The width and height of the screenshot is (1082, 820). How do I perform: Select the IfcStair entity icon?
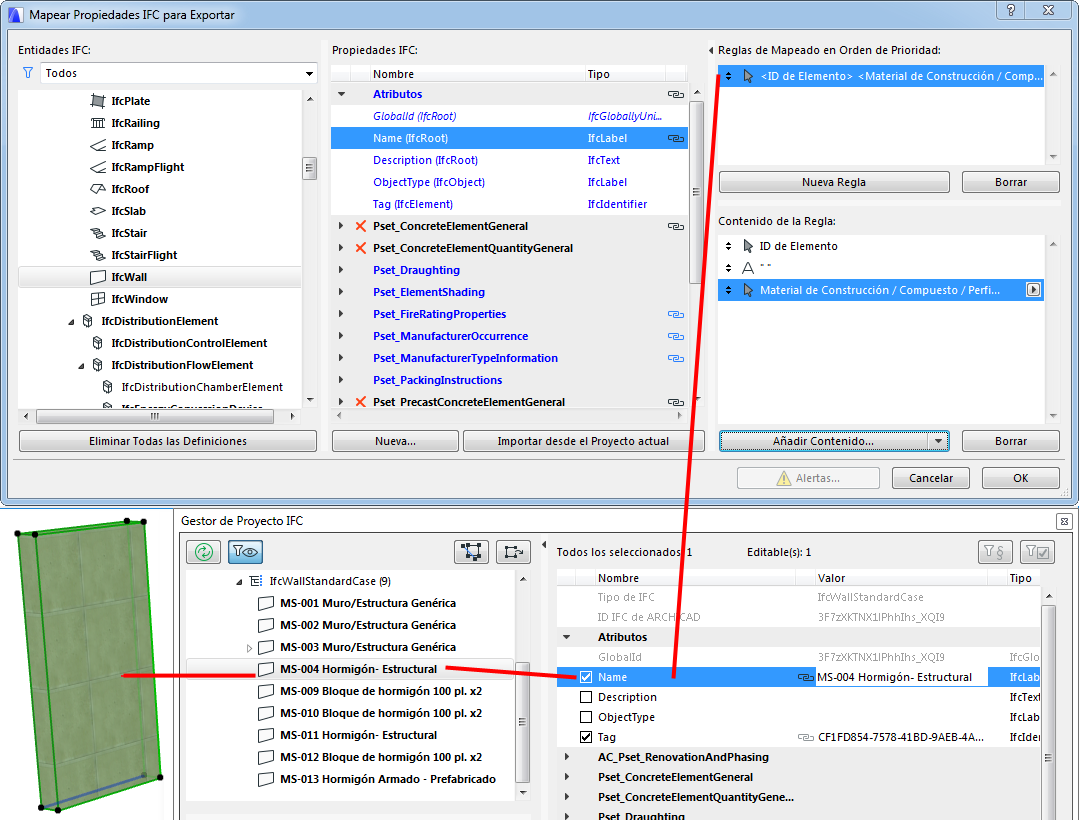pos(98,233)
